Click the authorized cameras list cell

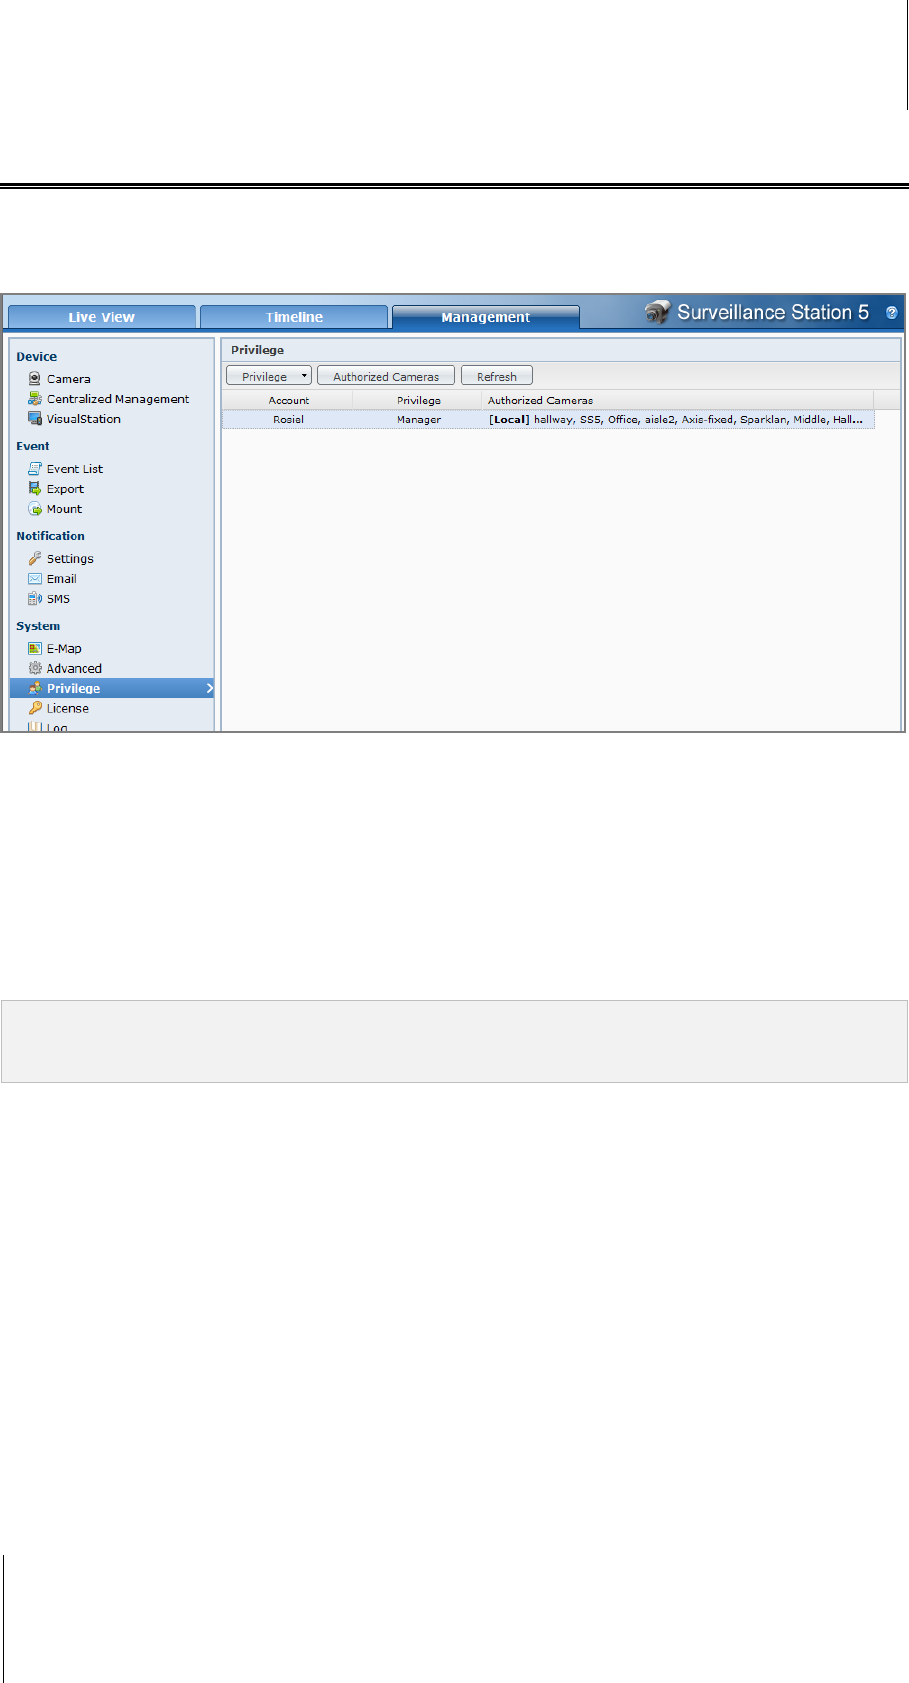point(678,420)
